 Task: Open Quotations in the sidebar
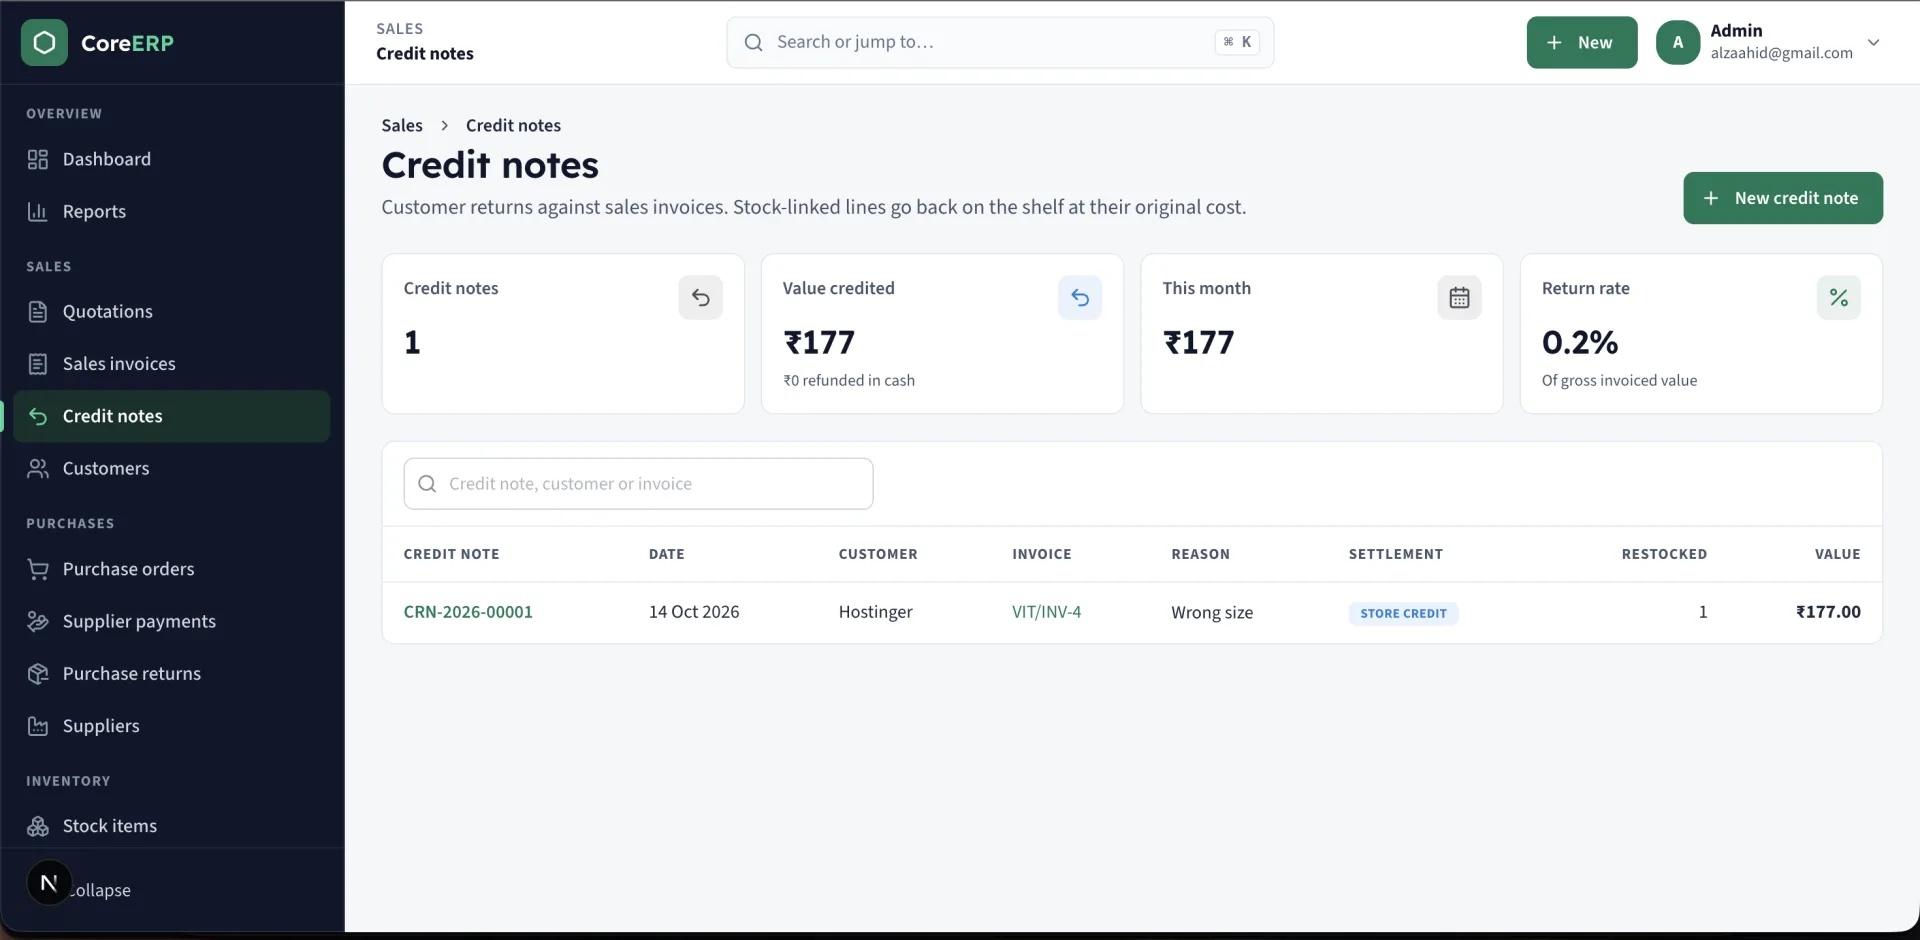point(171,311)
